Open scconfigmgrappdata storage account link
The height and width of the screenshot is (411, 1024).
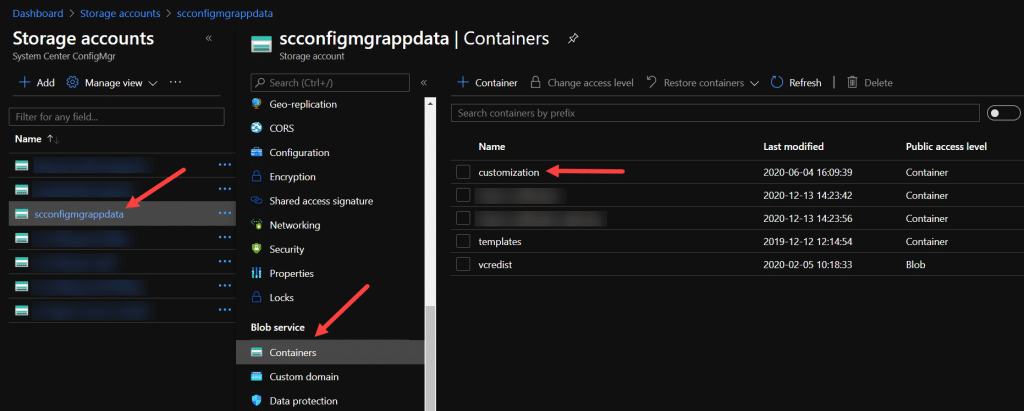(78, 214)
